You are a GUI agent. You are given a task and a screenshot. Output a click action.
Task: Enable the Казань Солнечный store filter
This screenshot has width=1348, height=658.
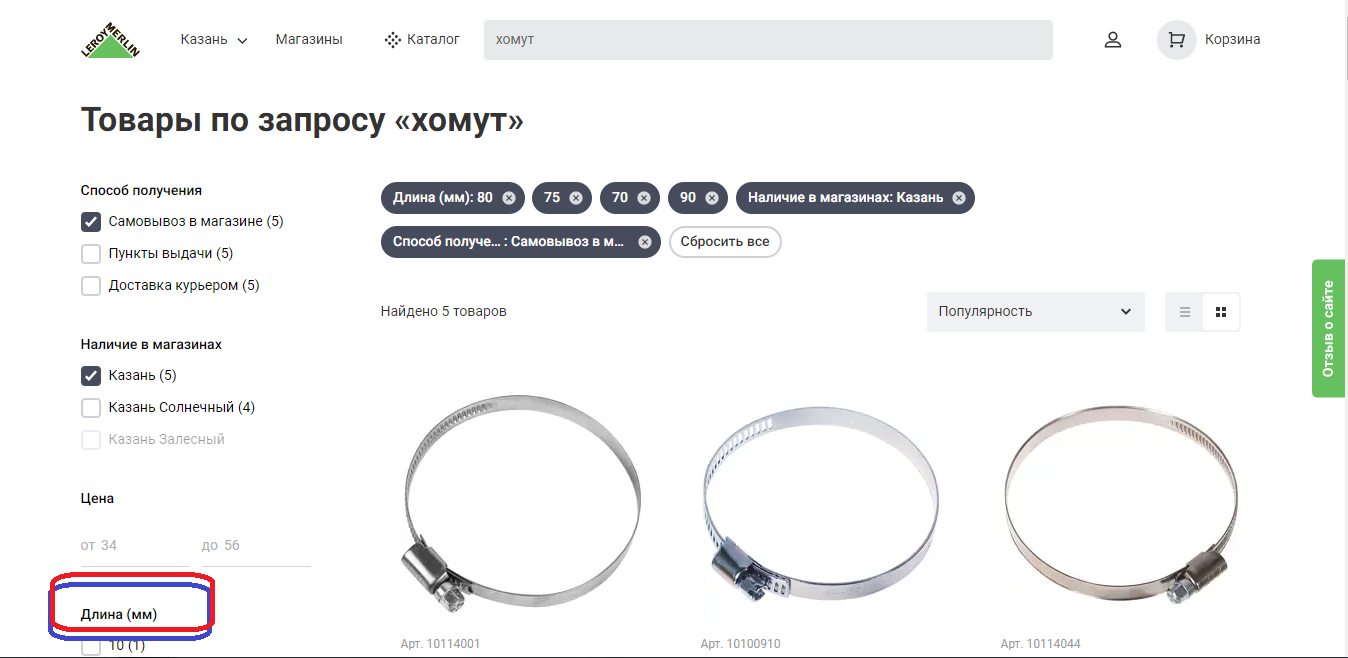91,408
